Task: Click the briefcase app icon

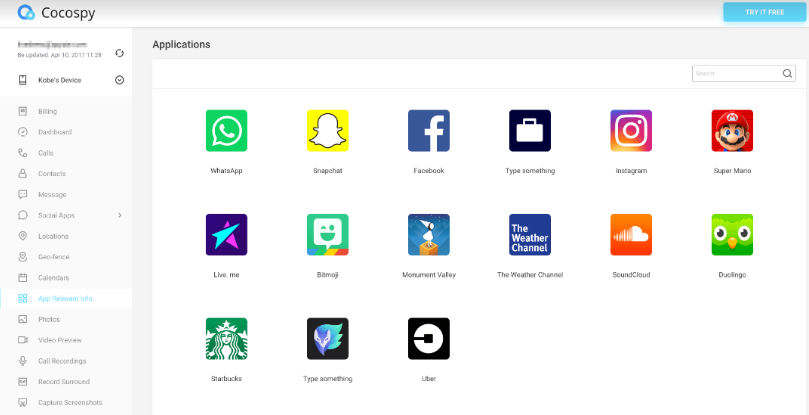Action: tap(530, 131)
